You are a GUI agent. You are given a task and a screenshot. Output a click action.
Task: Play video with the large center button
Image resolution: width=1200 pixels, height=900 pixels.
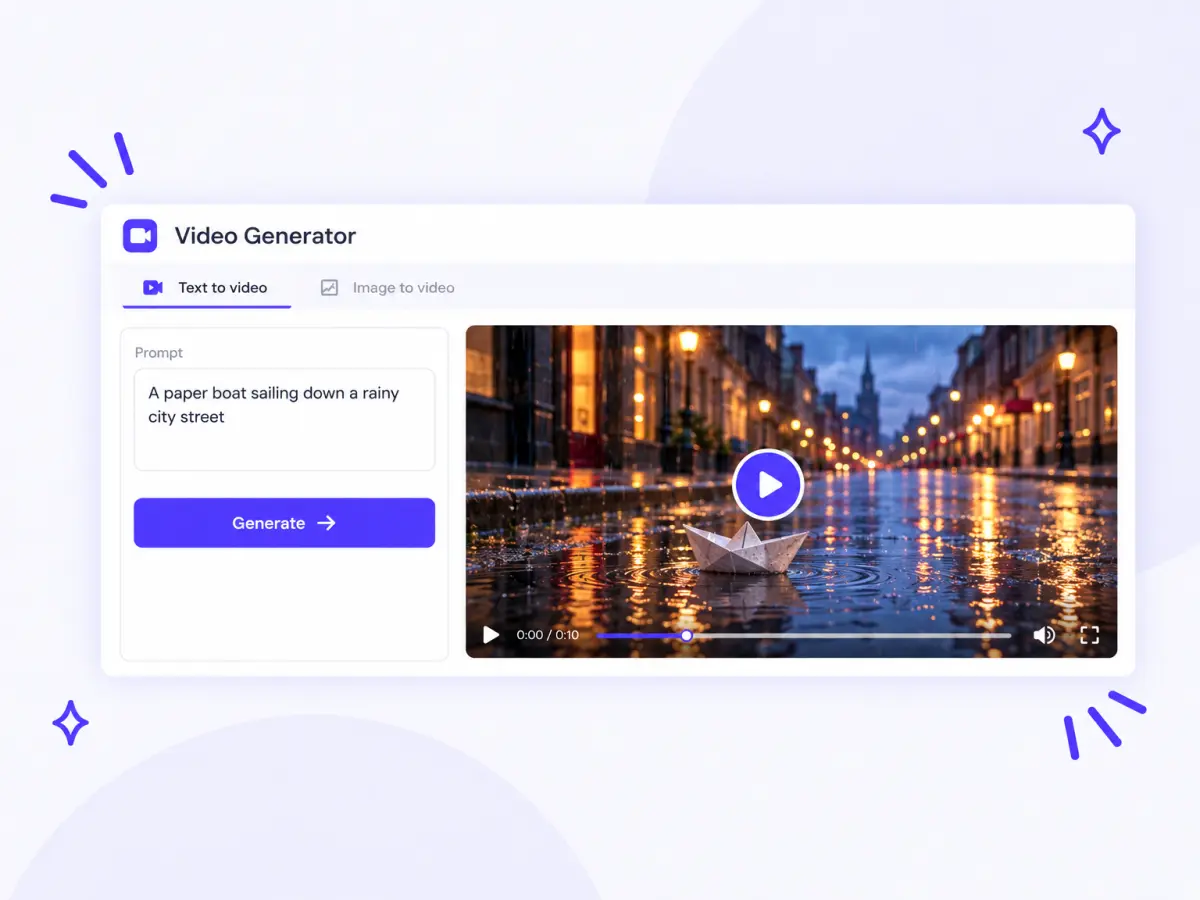click(x=768, y=485)
